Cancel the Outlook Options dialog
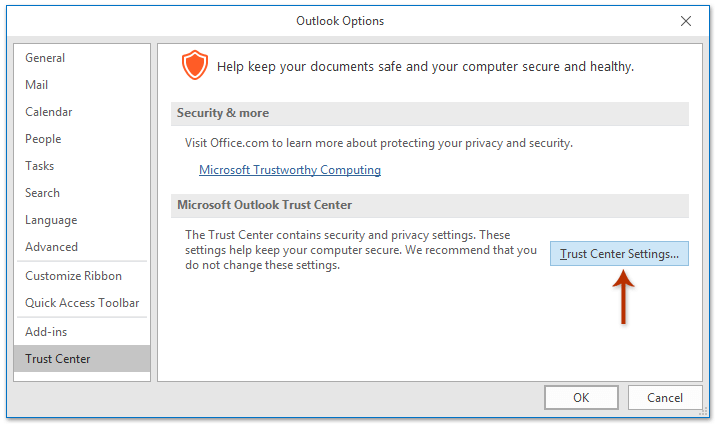716x424 pixels. 665,398
